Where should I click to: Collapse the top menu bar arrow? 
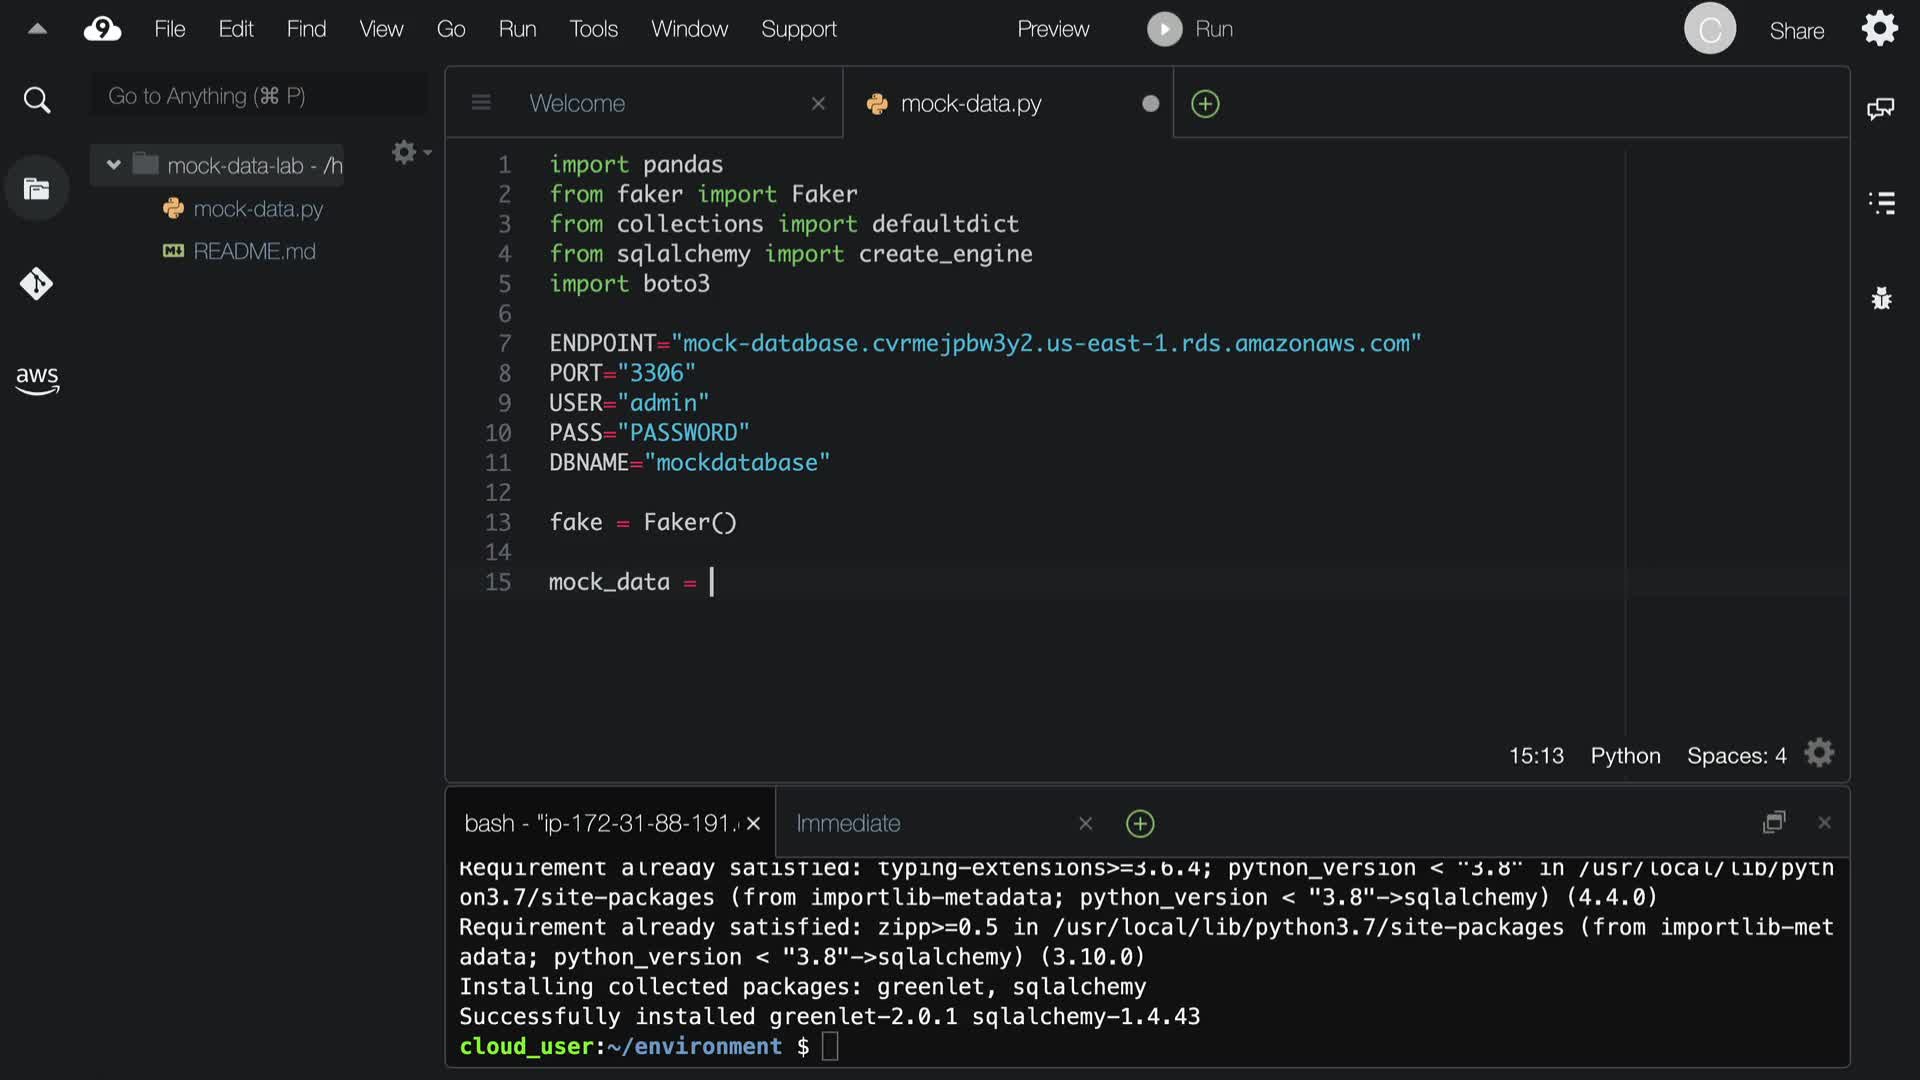[37, 29]
